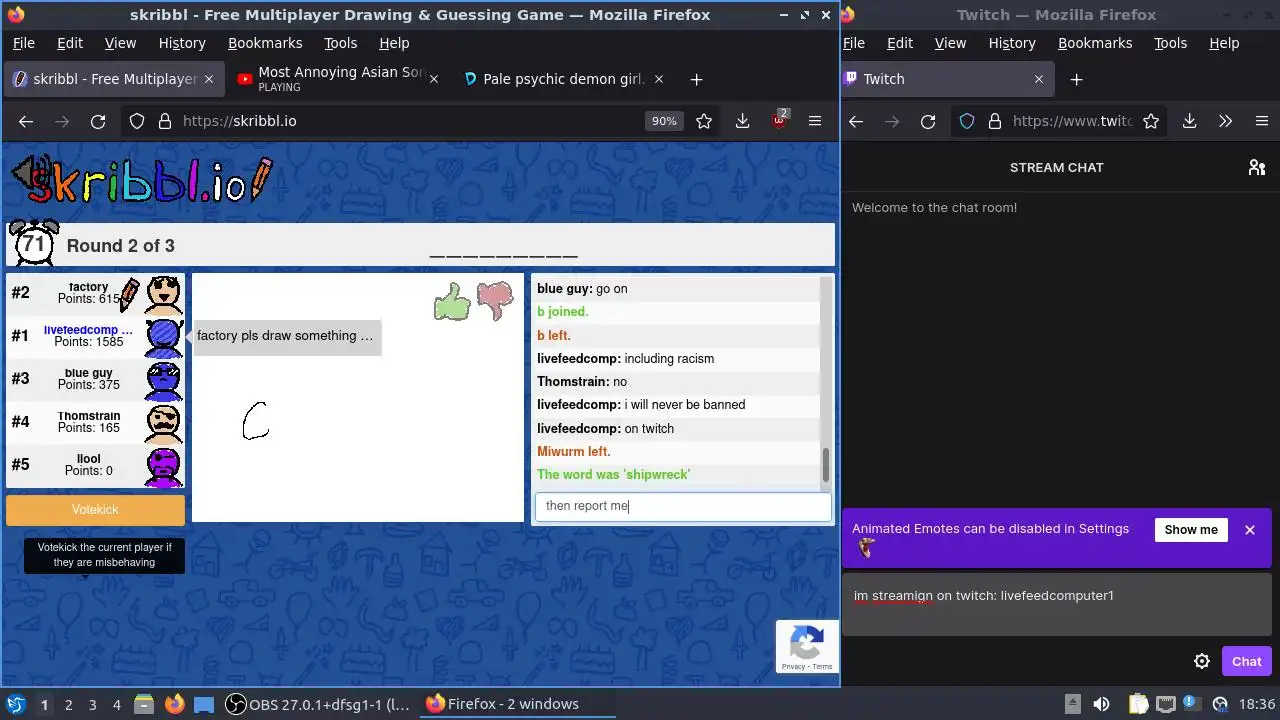Open a new tab in skribbl Firefox window
Screen dimensions: 1280x720
(x=696, y=79)
